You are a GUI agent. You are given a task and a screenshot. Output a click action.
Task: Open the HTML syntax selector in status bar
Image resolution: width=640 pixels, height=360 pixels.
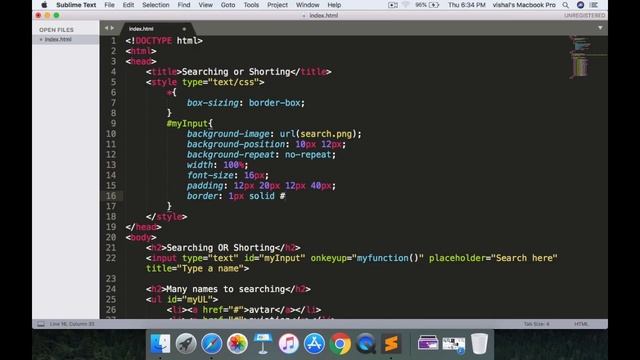click(581, 324)
